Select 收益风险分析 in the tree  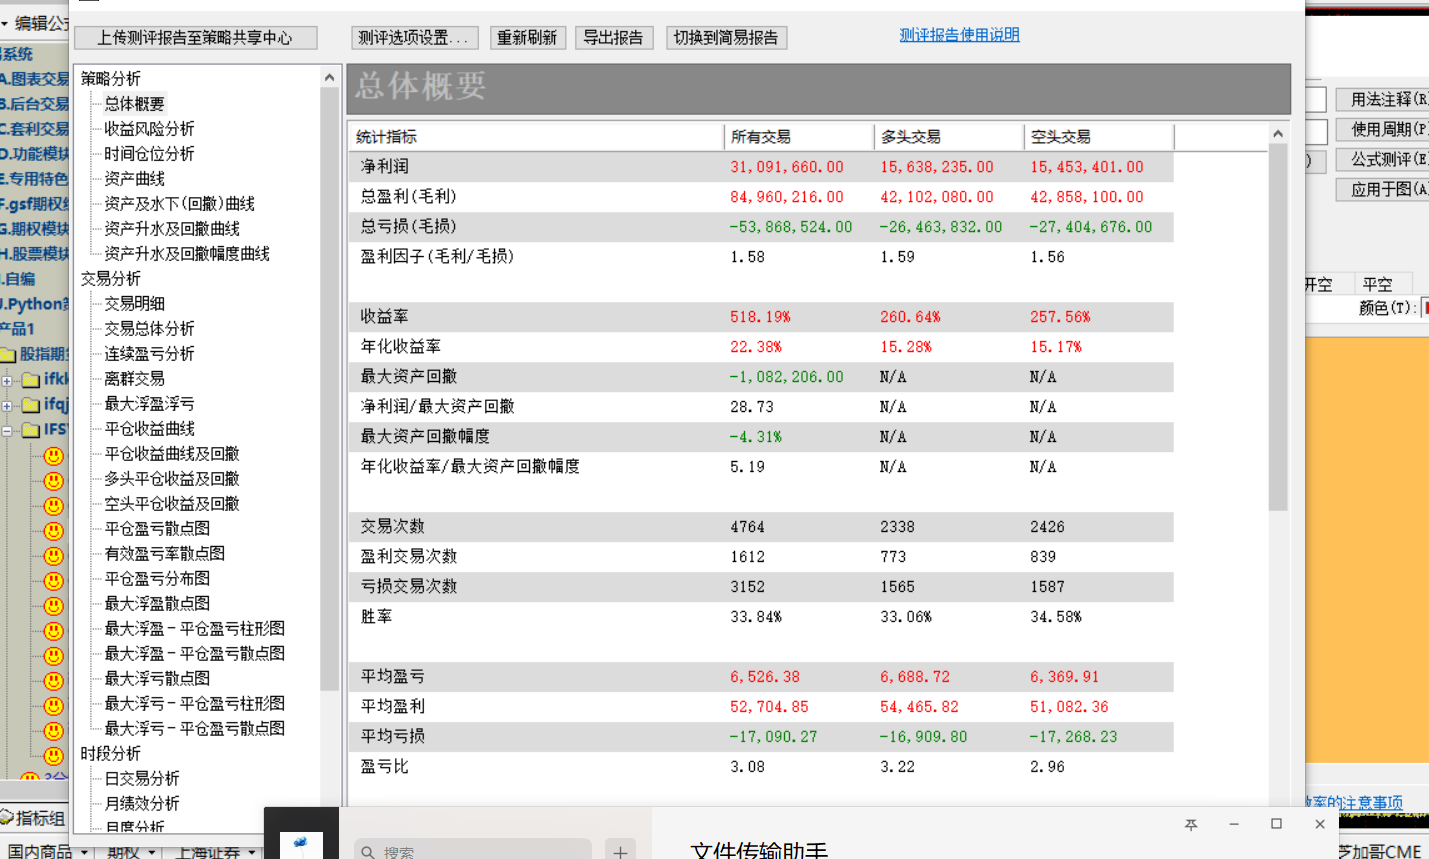click(x=149, y=129)
